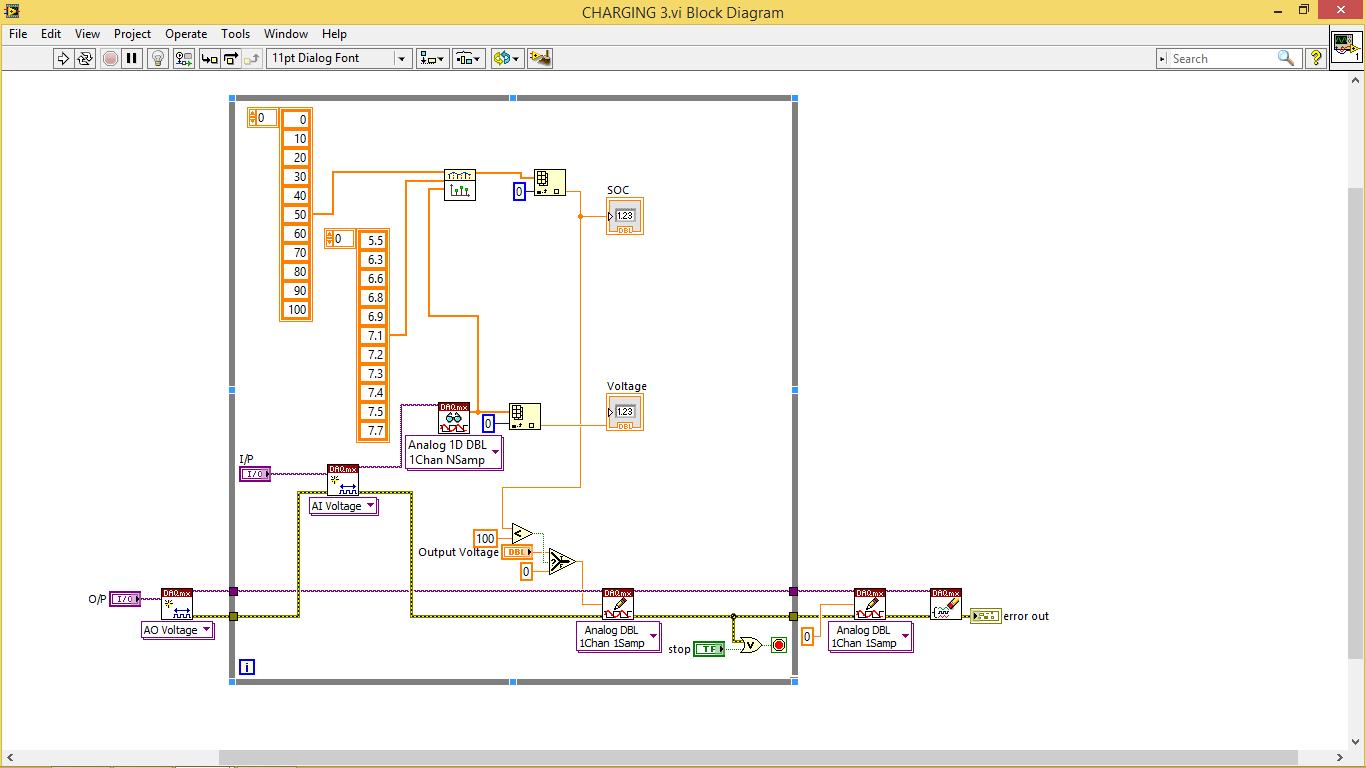1366x768 pixels.
Task: Open Reorder dropdown in toolbar
Action: tap(507, 58)
